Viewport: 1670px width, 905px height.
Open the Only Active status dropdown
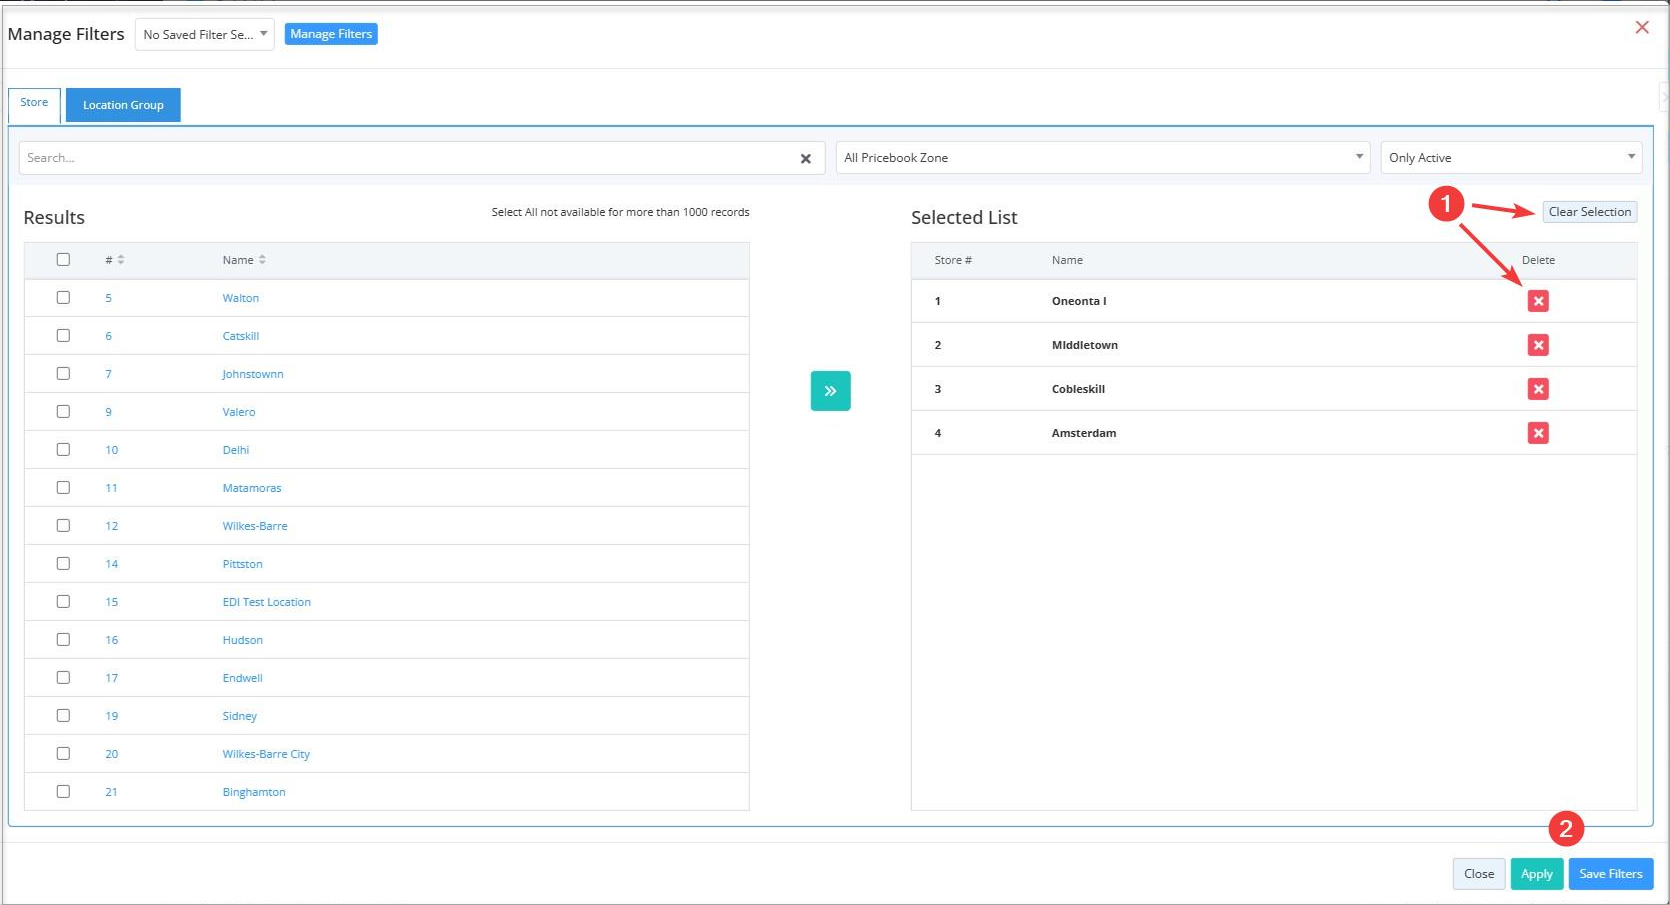(x=1511, y=158)
